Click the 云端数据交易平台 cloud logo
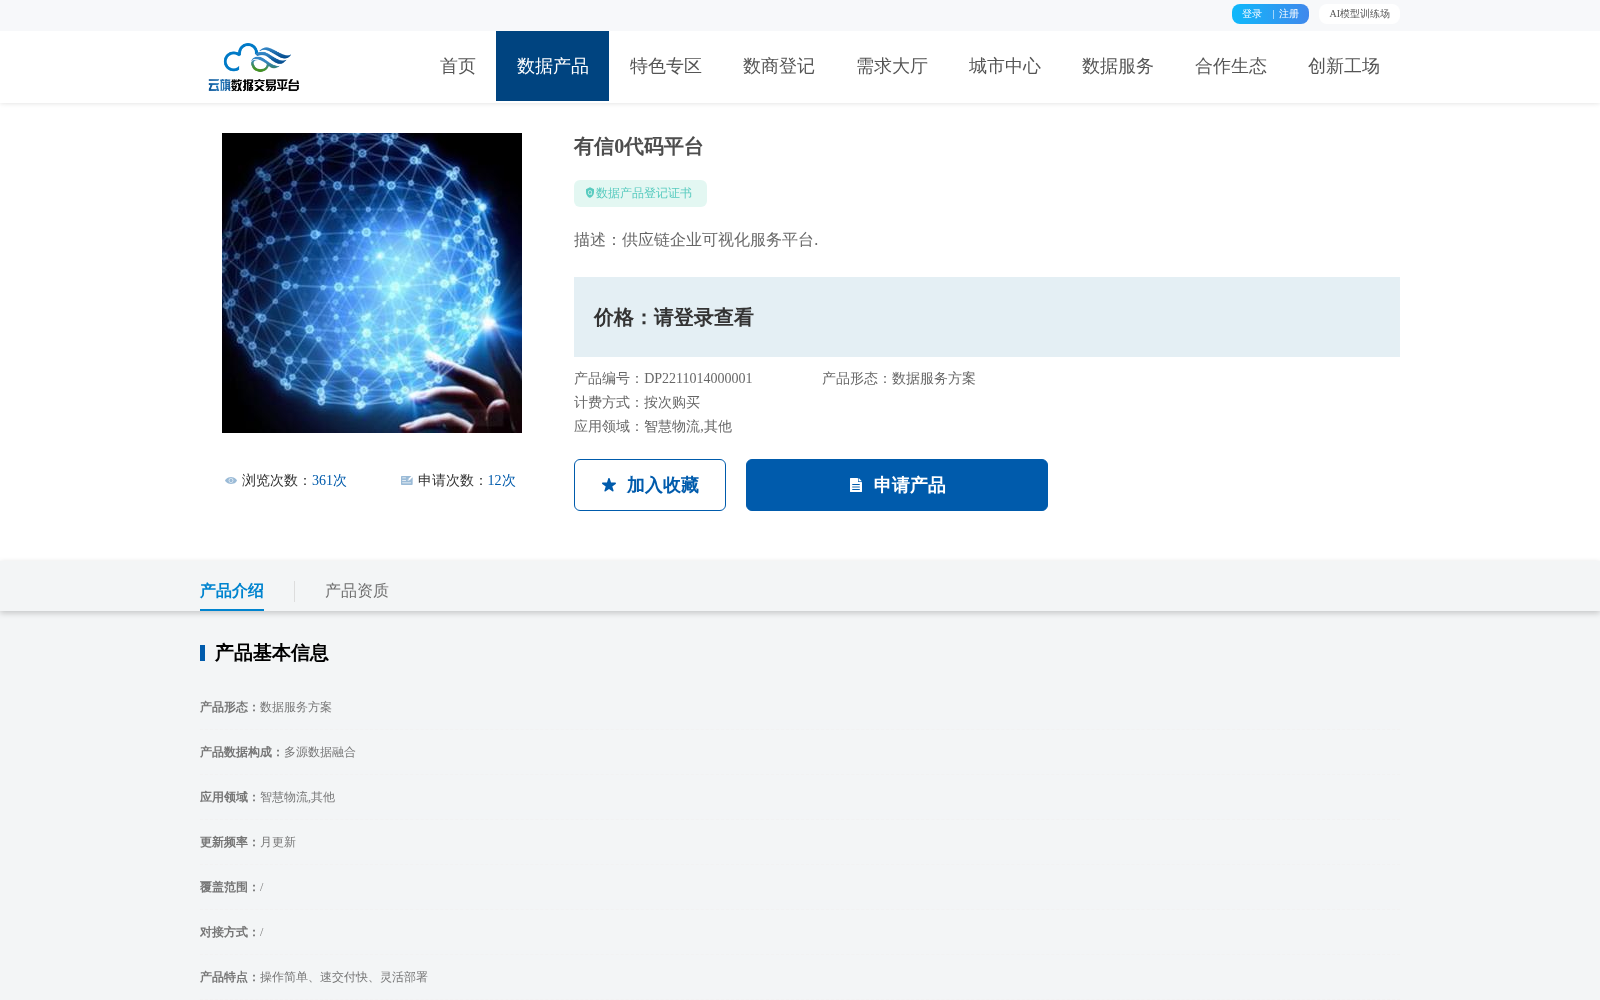 click(254, 67)
